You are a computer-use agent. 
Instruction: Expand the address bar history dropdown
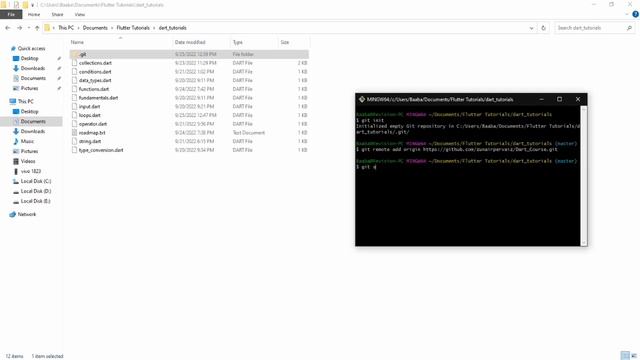pyautogui.click(x=531, y=28)
